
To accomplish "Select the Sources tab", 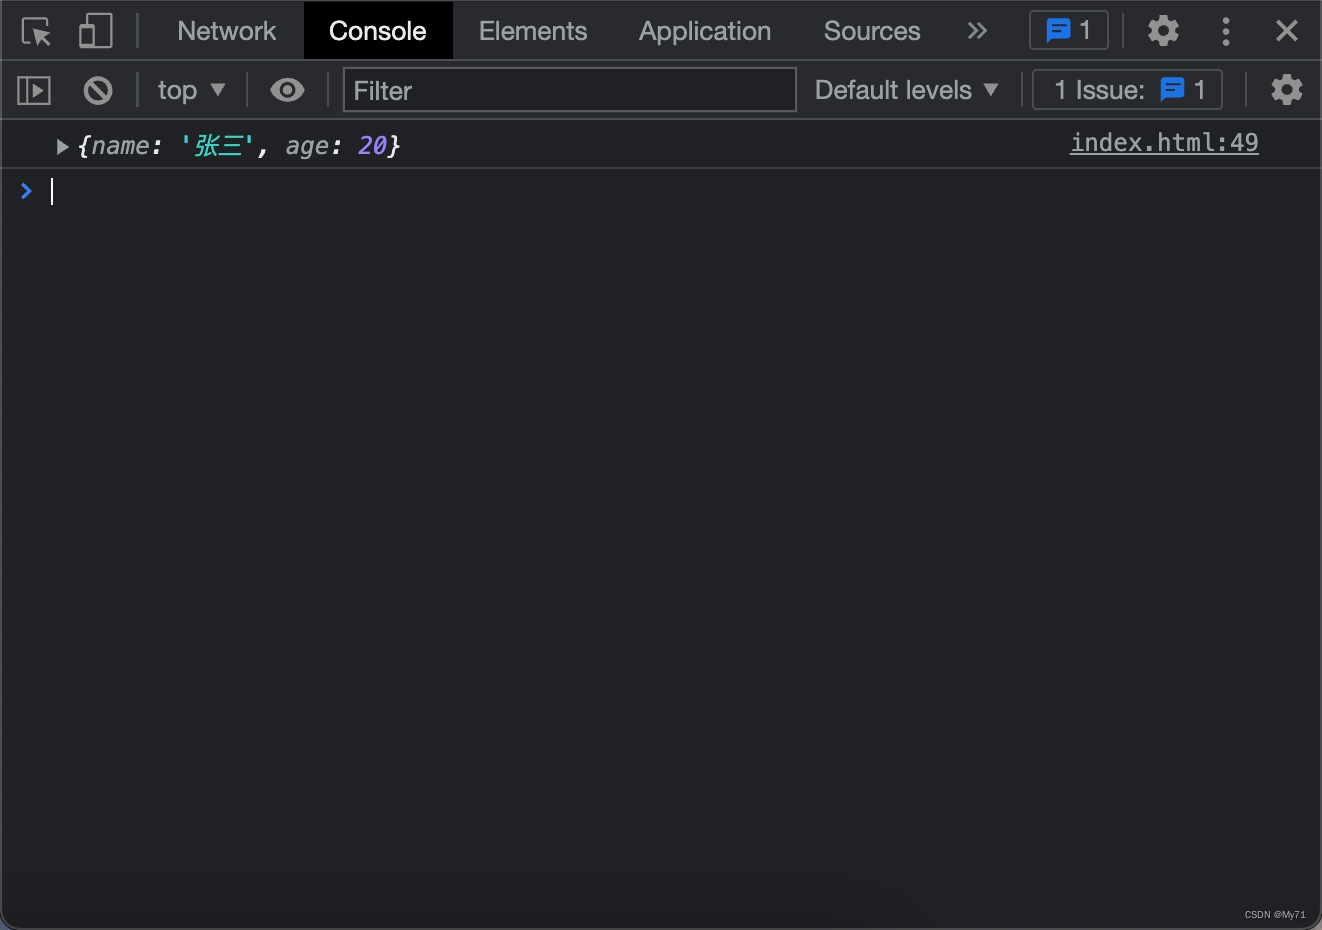I will (x=871, y=32).
